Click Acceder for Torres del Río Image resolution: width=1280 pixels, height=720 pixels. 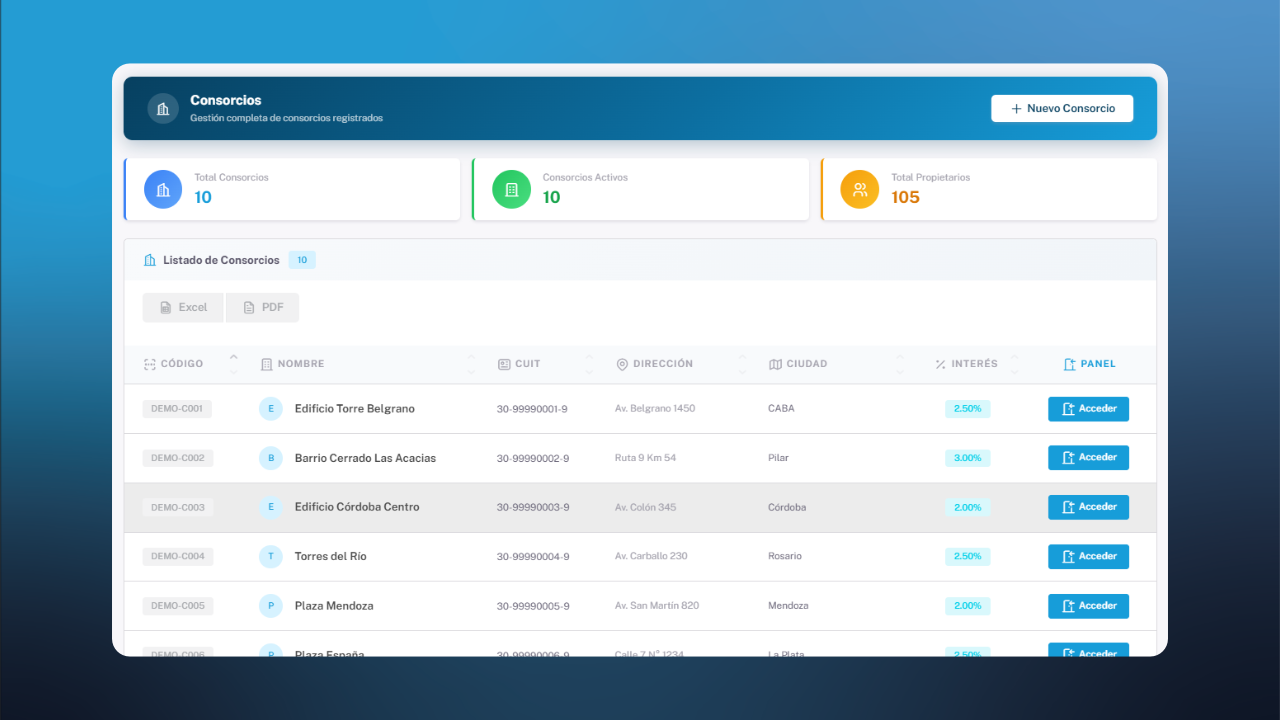pos(1088,556)
